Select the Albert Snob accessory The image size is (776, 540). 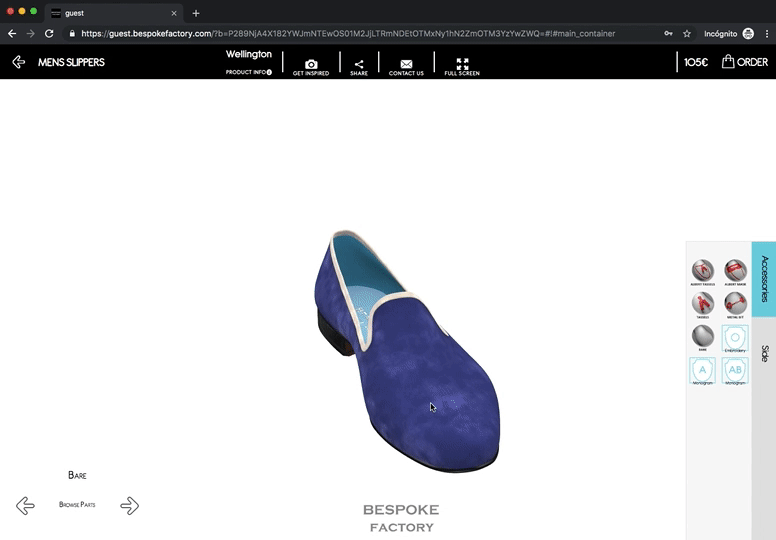(x=735, y=270)
